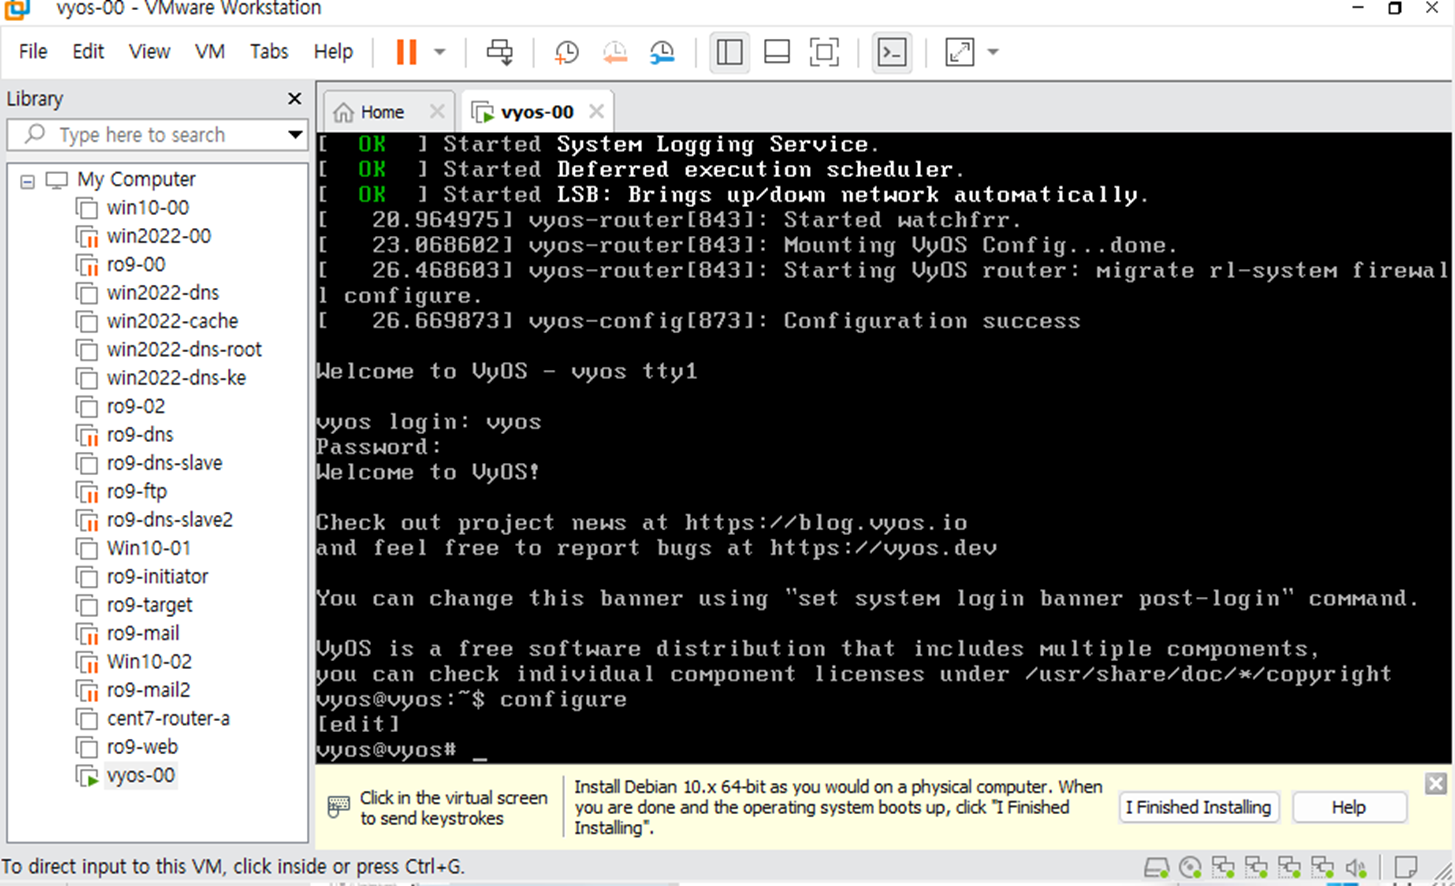Switch to the Home tab

[x=382, y=112]
